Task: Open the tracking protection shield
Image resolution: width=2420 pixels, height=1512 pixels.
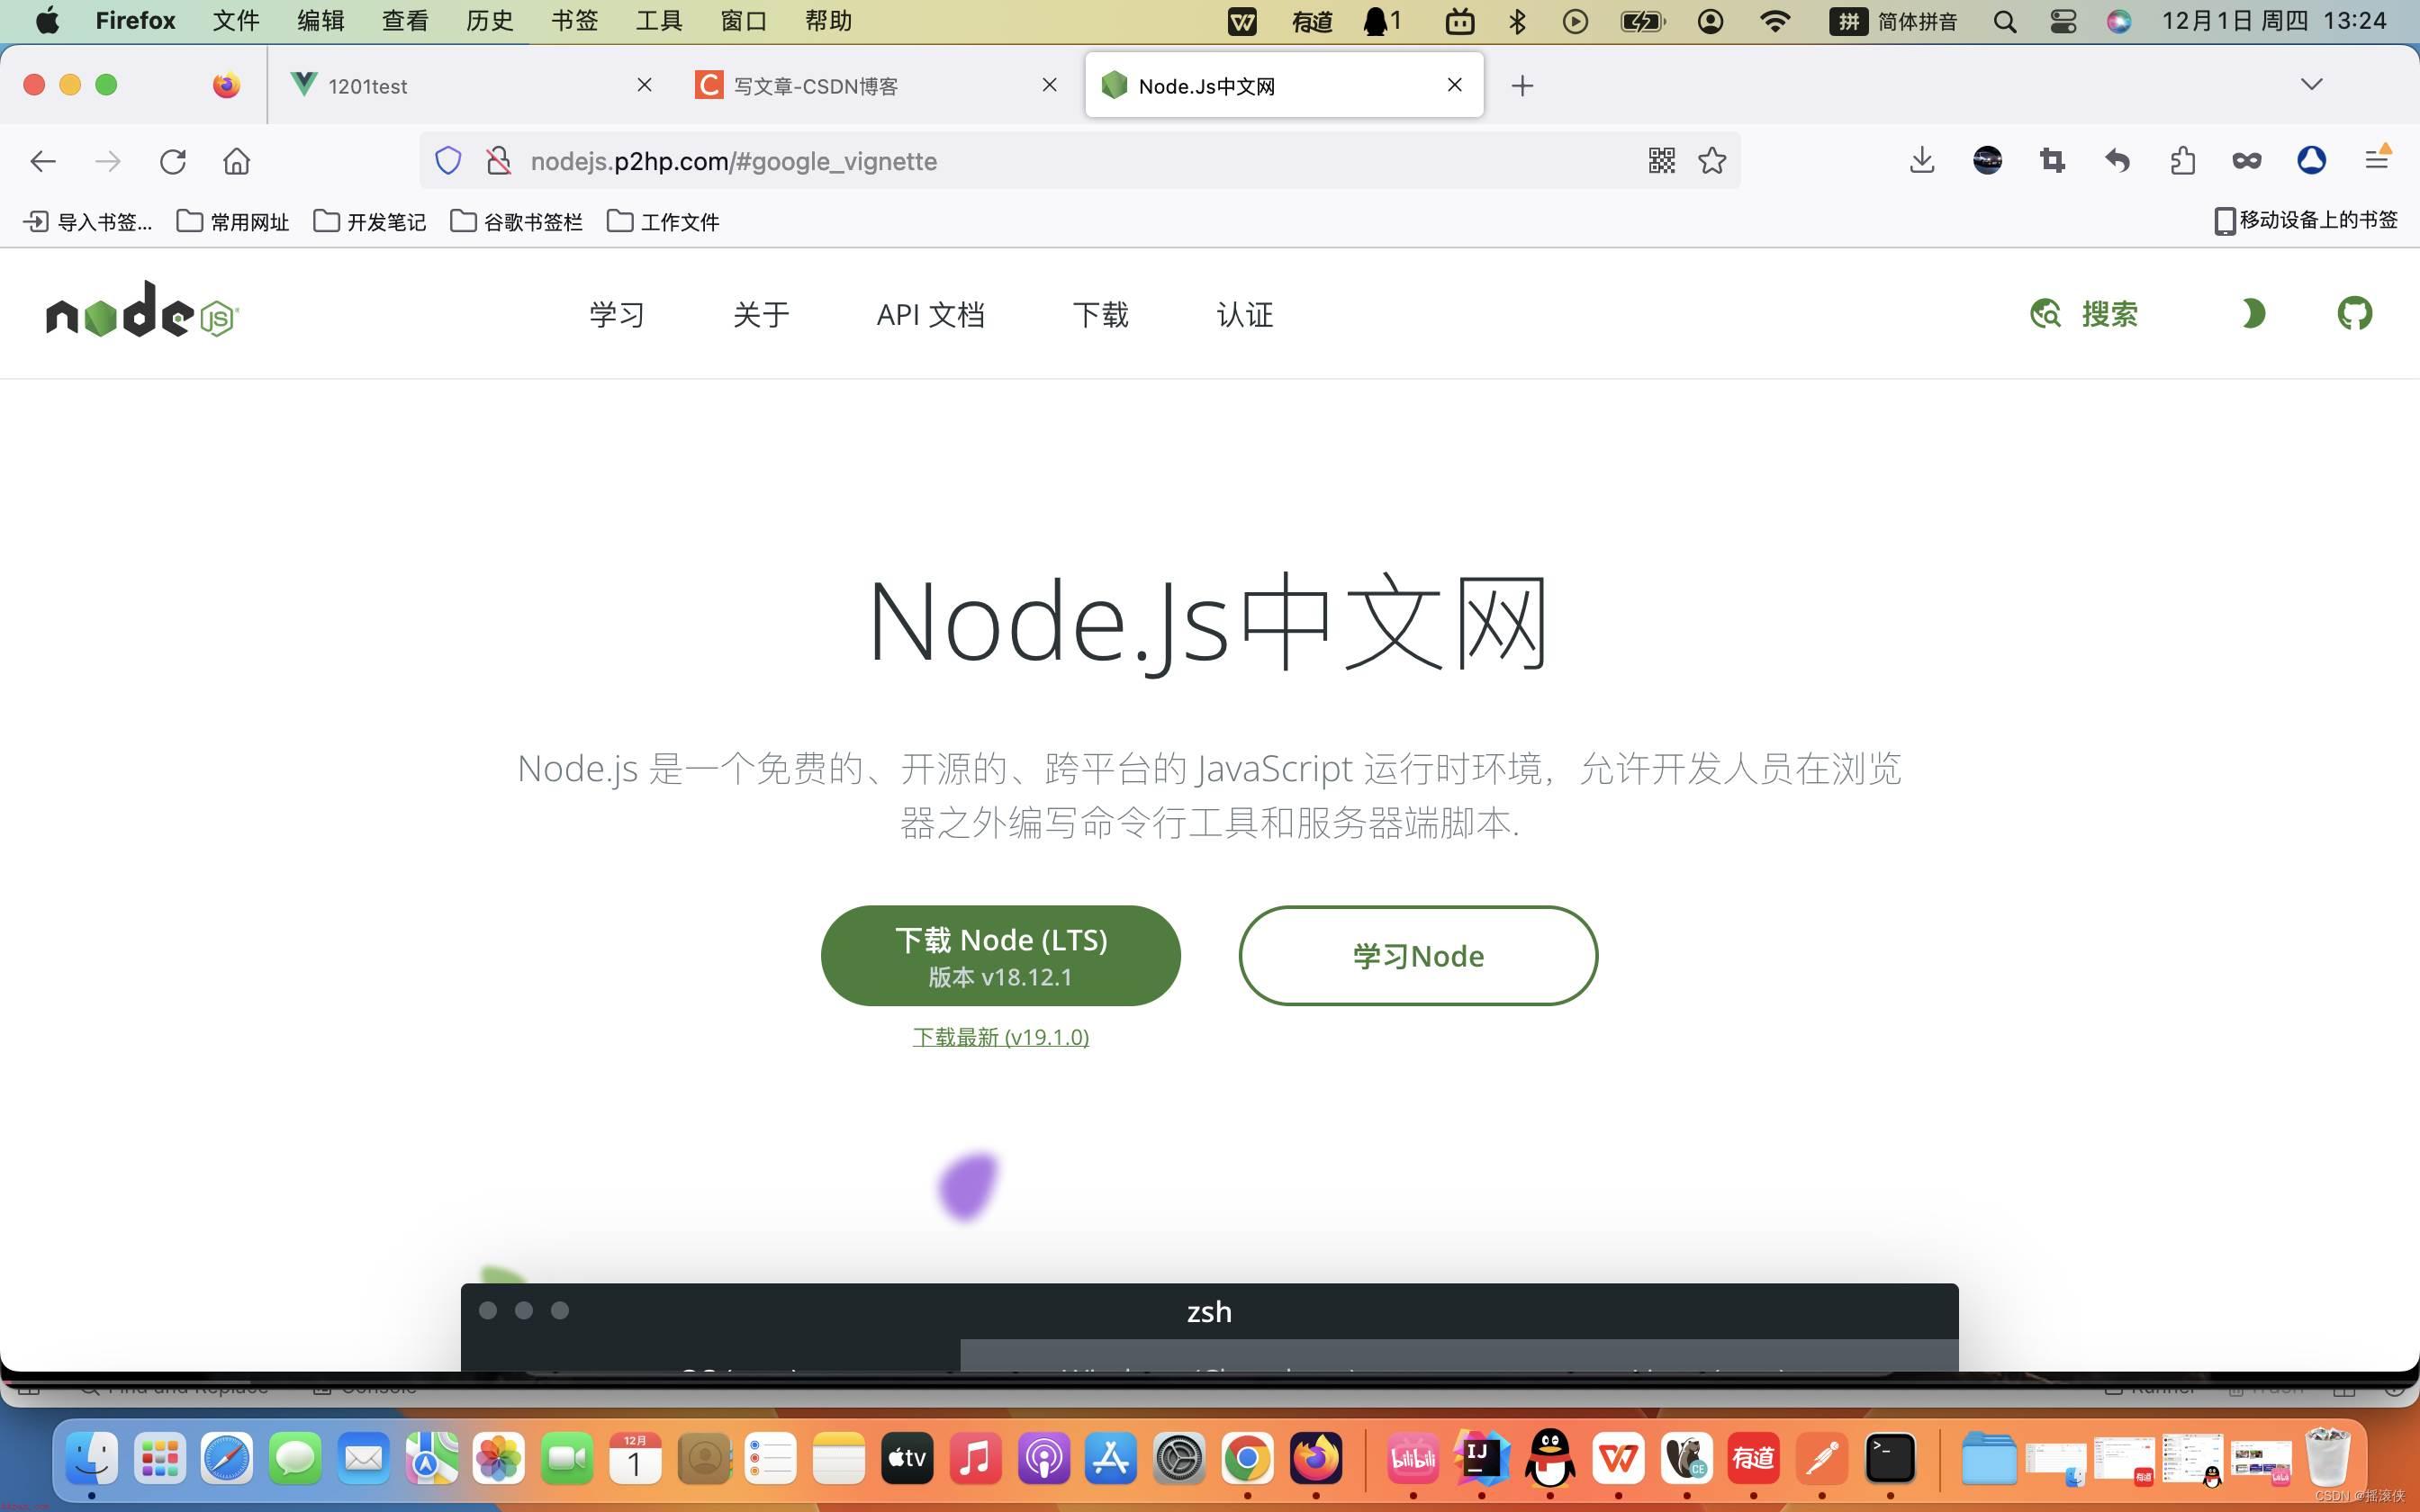Action: point(448,161)
